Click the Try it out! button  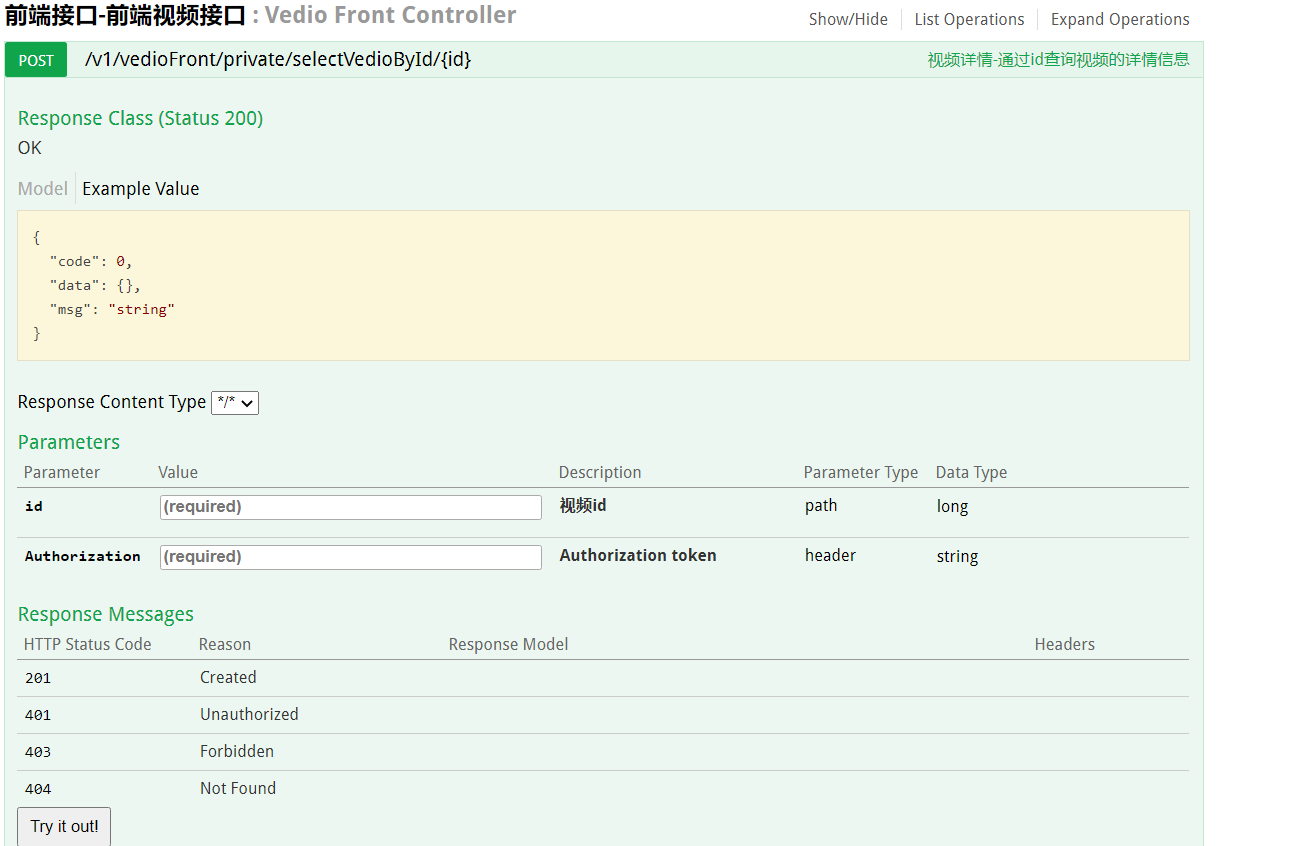tap(64, 826)
